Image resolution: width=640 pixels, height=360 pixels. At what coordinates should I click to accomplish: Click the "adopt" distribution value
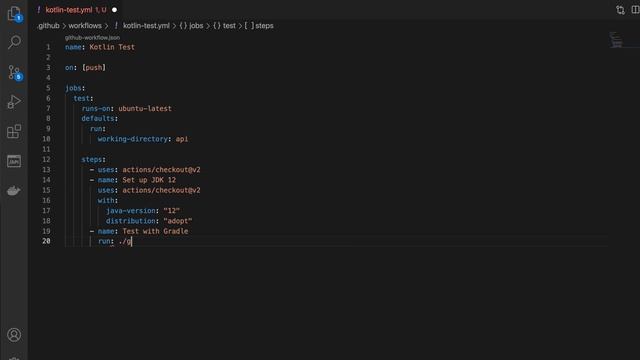[178, 221]
